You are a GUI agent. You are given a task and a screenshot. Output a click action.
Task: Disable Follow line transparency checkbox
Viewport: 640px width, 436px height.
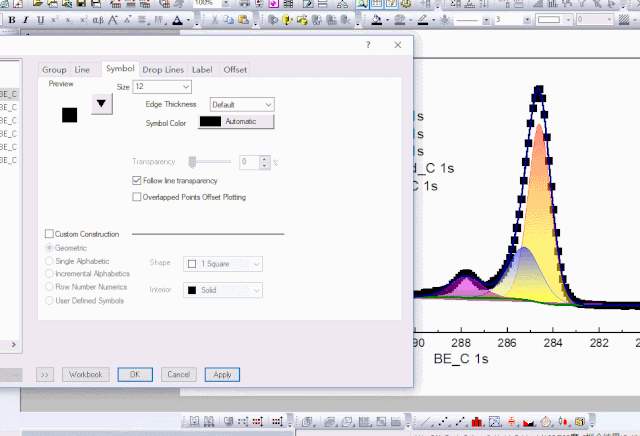coord(137,181)
